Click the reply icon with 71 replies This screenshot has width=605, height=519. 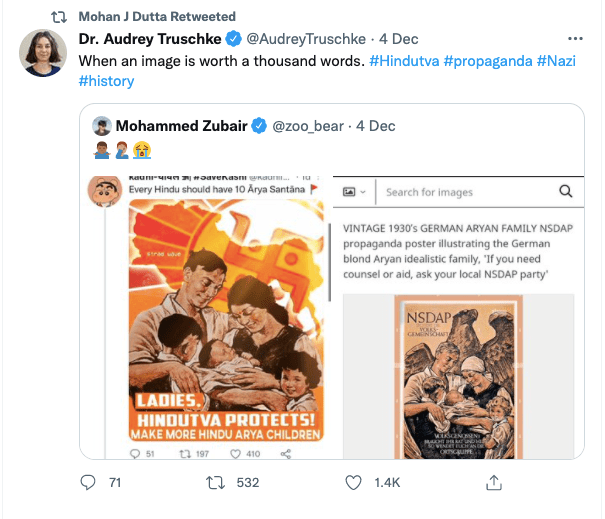point(87,482)
